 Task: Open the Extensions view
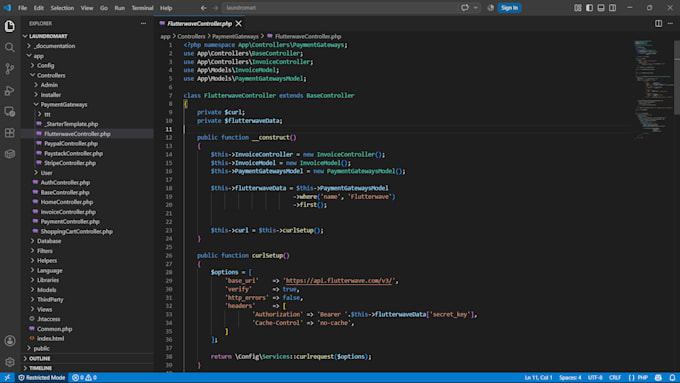point(10,133)
